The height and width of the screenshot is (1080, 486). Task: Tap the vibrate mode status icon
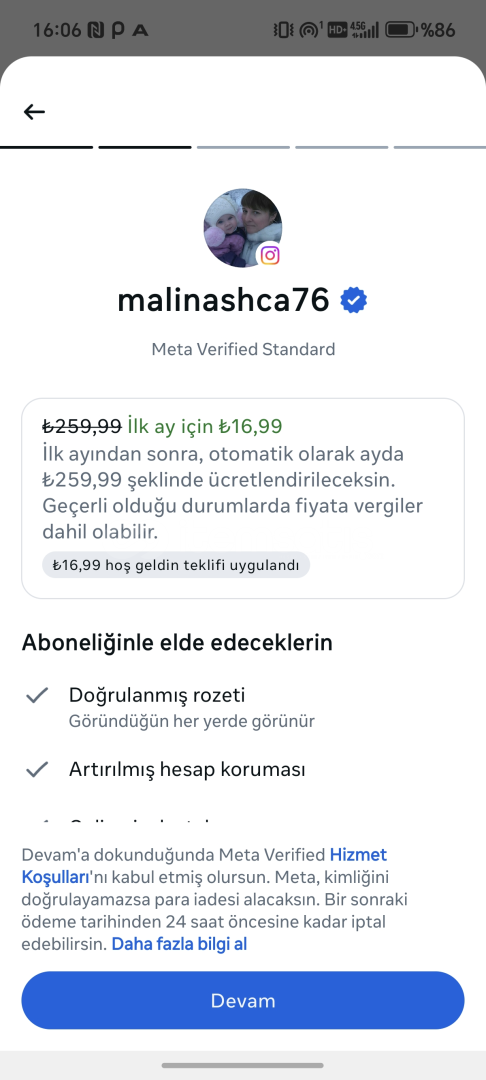(x=283, y=30)
